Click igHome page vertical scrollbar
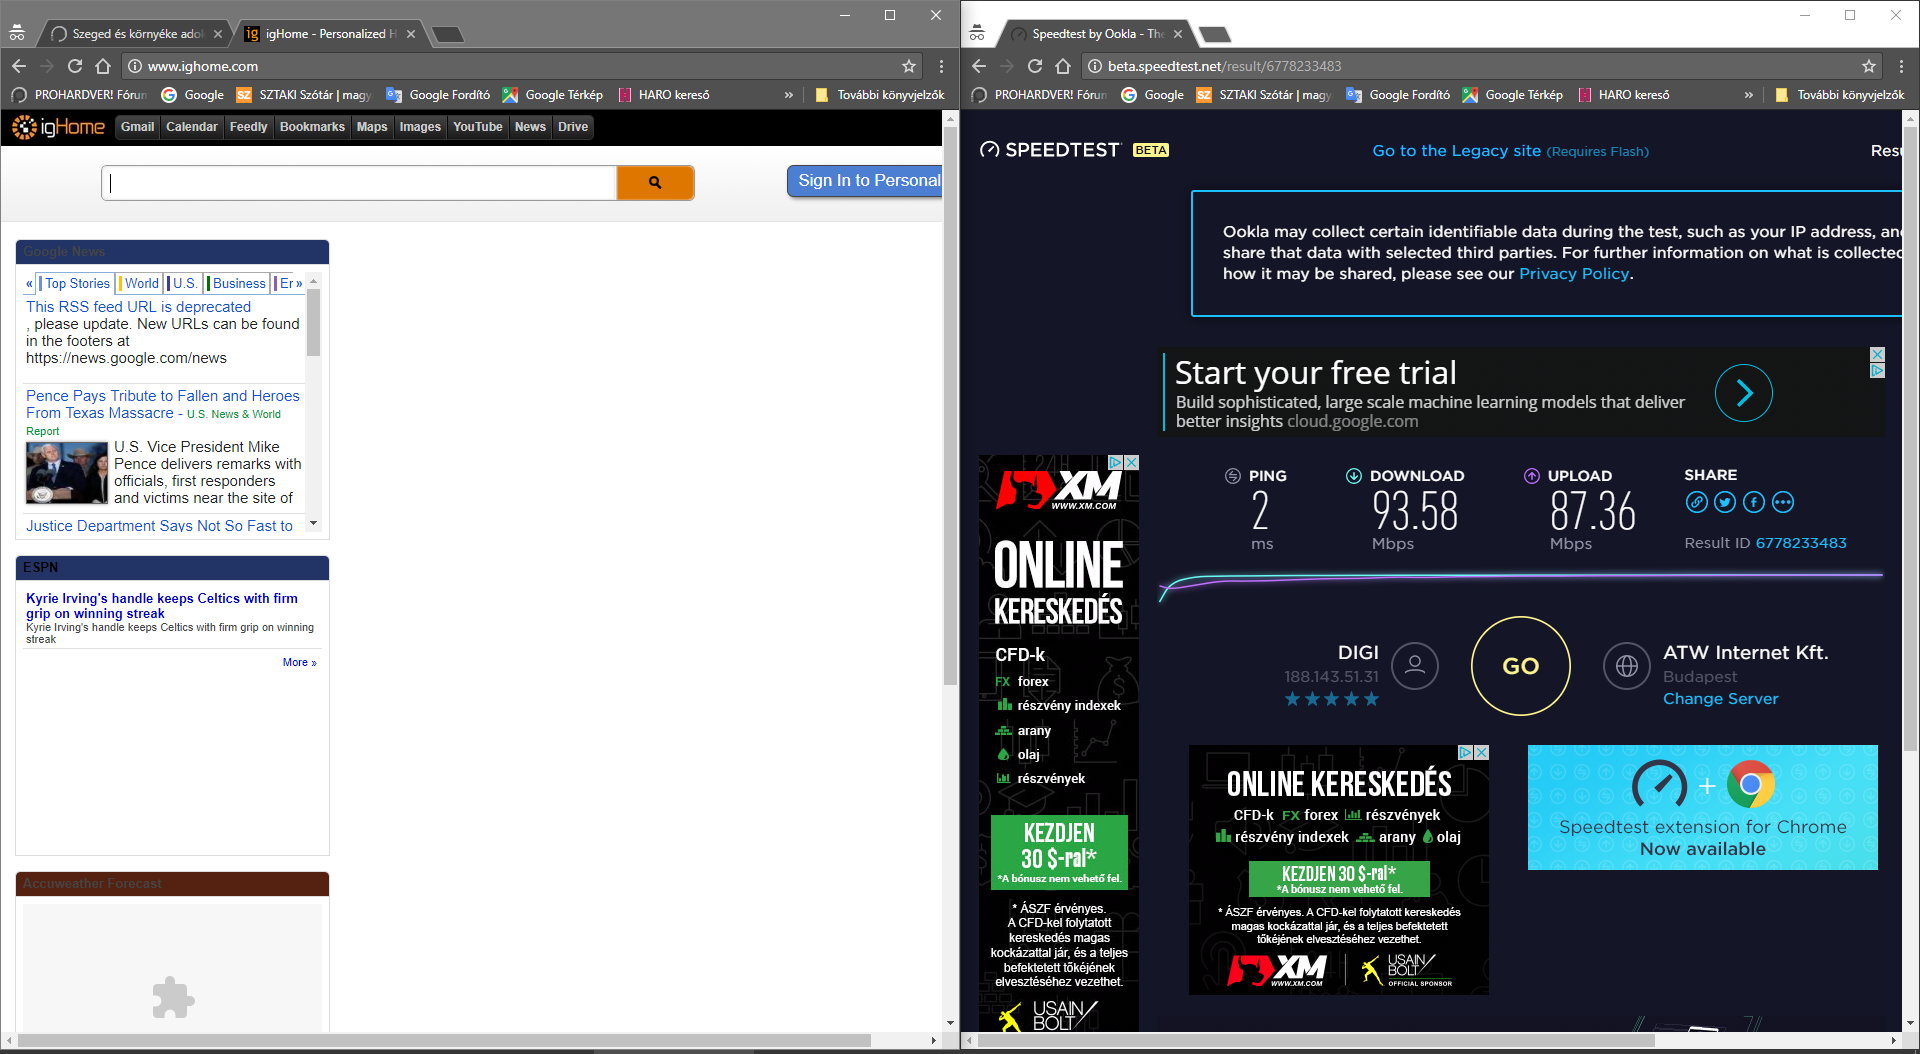Screen dimensions: 1920x1054 pyautogui.click(x=950, y=405)
